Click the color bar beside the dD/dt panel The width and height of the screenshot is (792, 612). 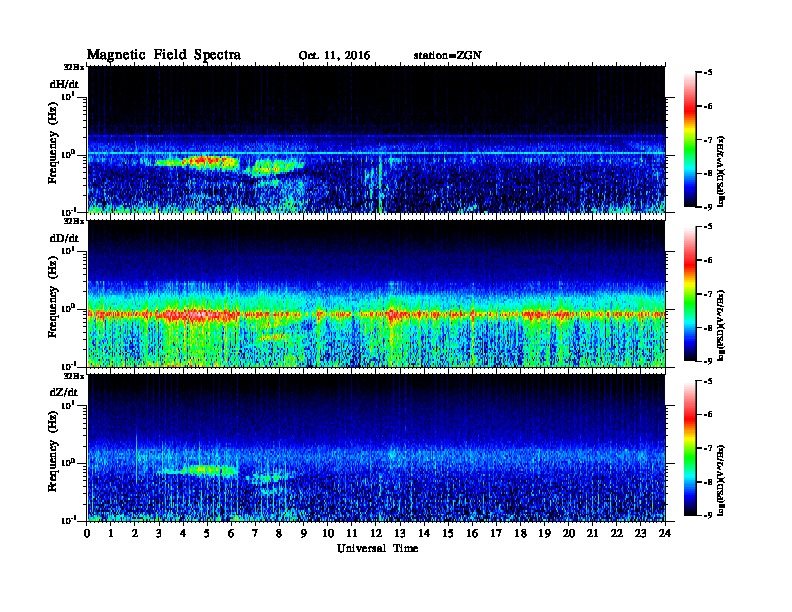(x=689, y=294)
